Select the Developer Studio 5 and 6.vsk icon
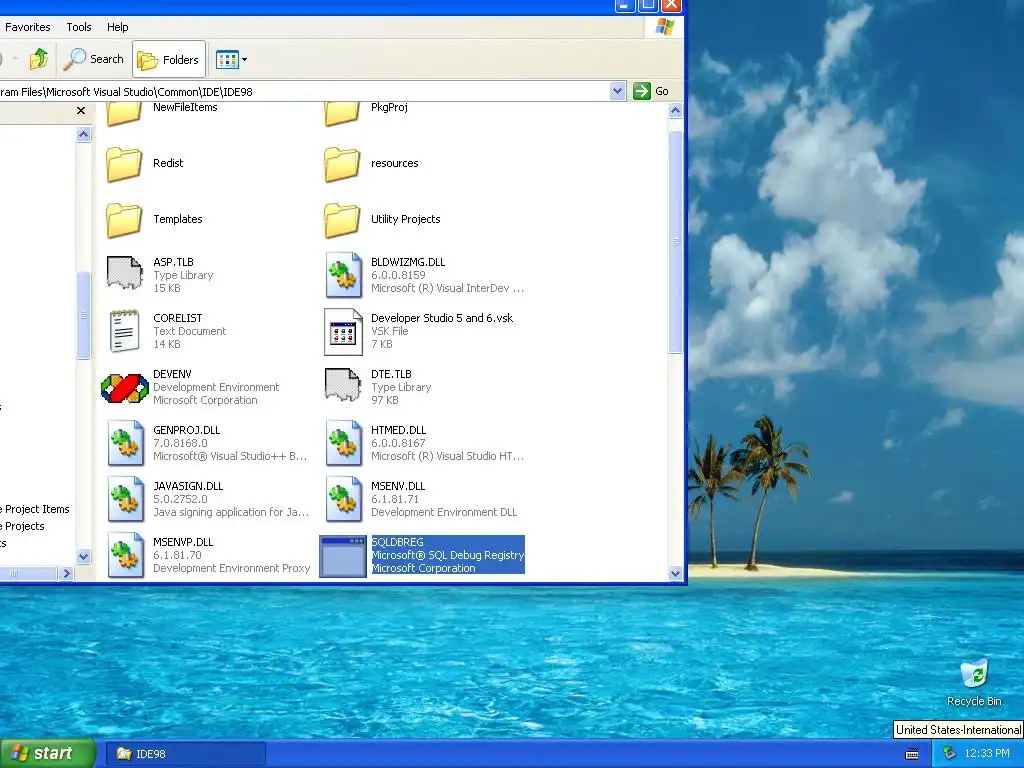This screenshot has width=1024, height=768. [343, 332]
